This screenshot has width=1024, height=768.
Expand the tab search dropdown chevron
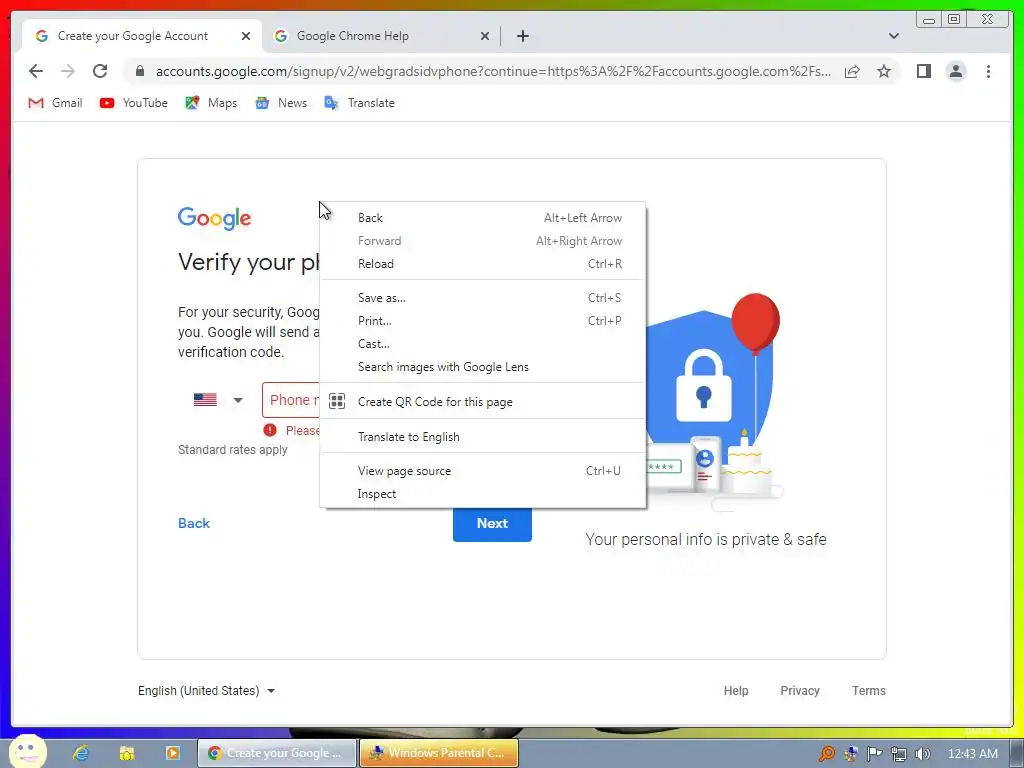point(893,36)
